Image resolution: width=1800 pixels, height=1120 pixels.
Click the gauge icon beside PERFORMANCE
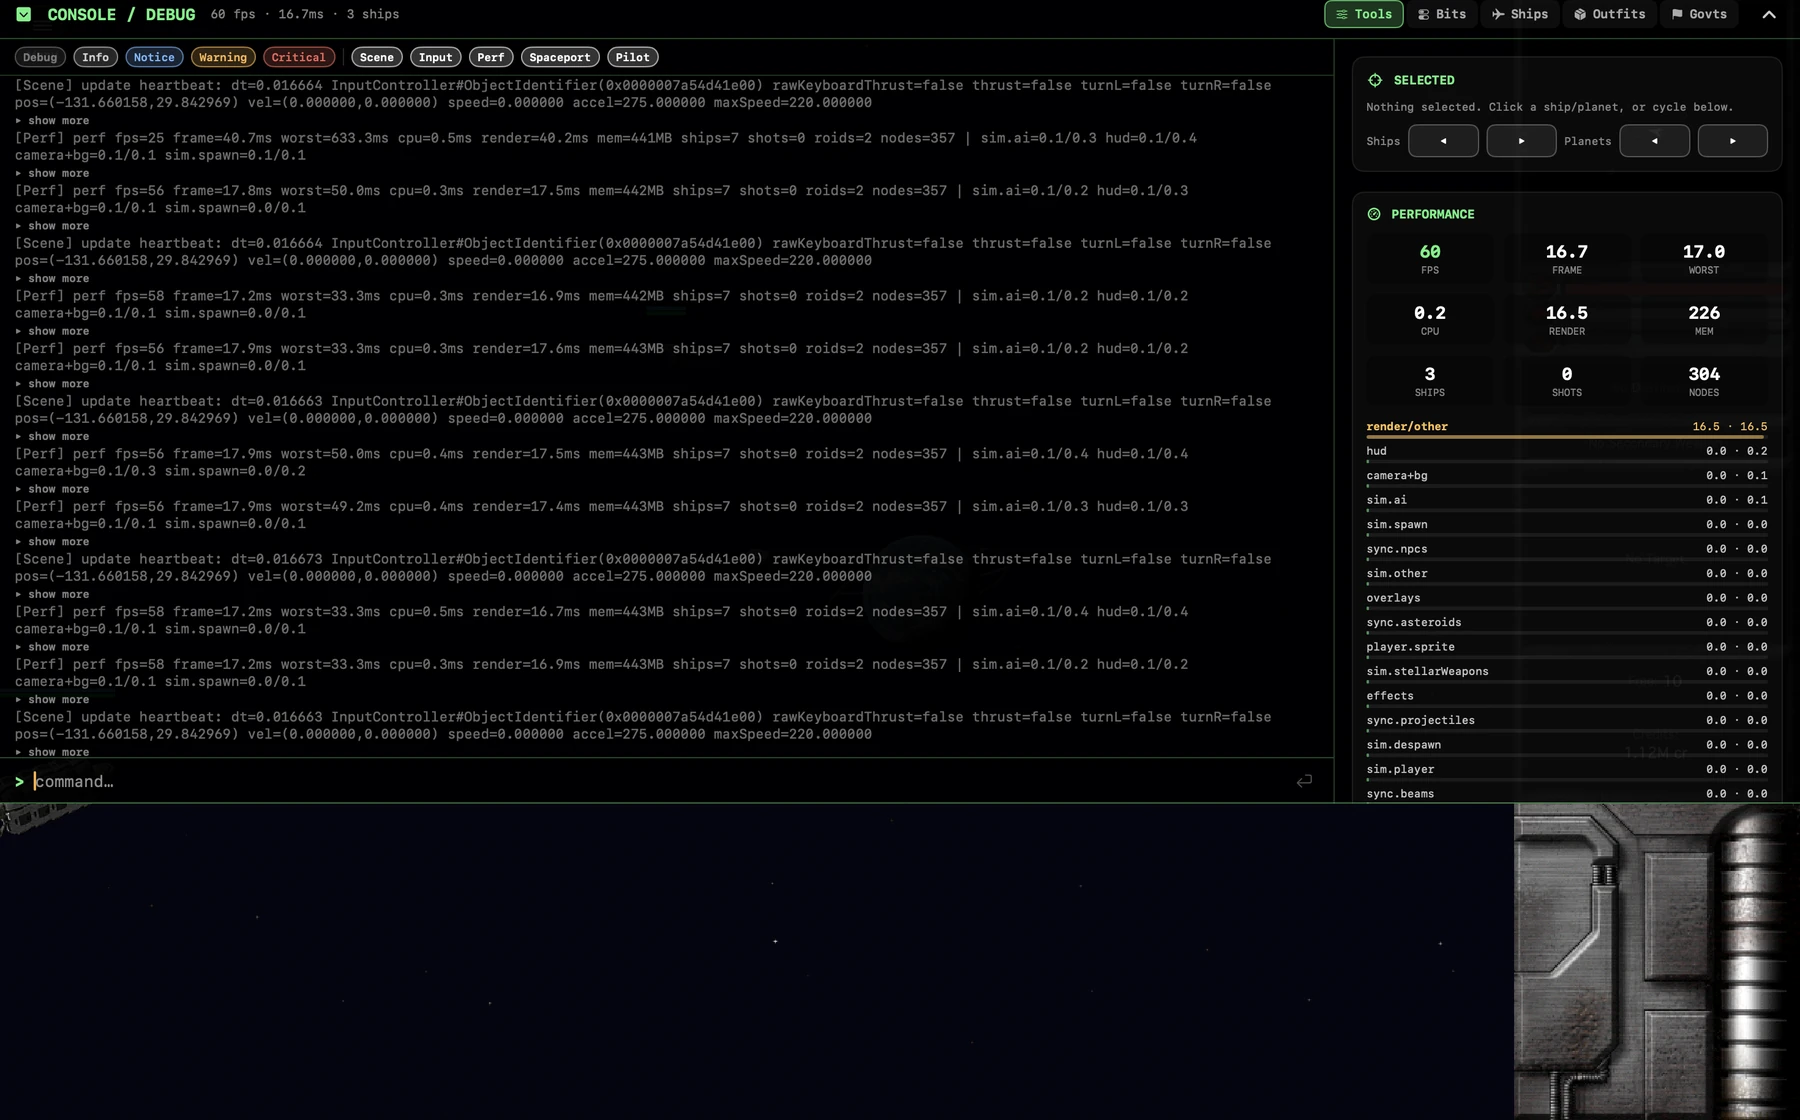point(1374,214)
